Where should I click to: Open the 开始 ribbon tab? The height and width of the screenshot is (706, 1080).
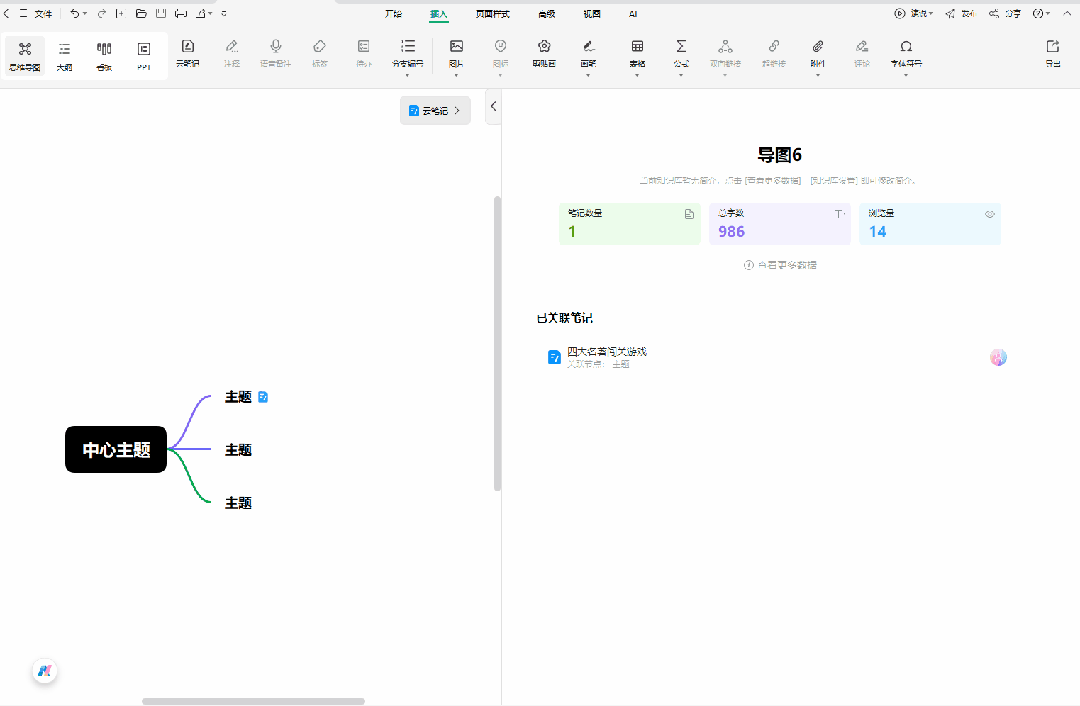(393, 14)
